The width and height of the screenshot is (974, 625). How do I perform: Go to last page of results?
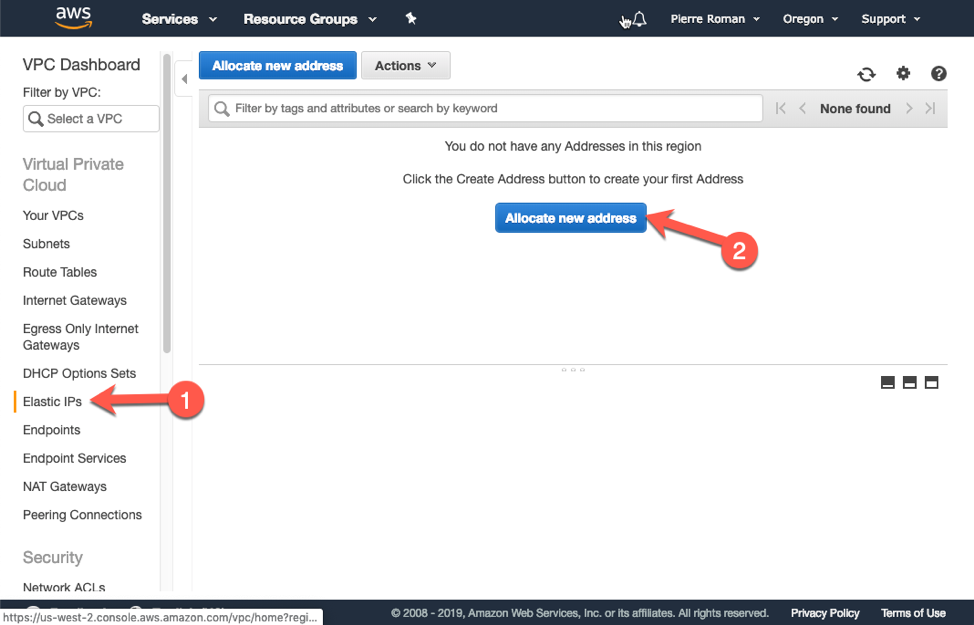click(x=930, y=108)
